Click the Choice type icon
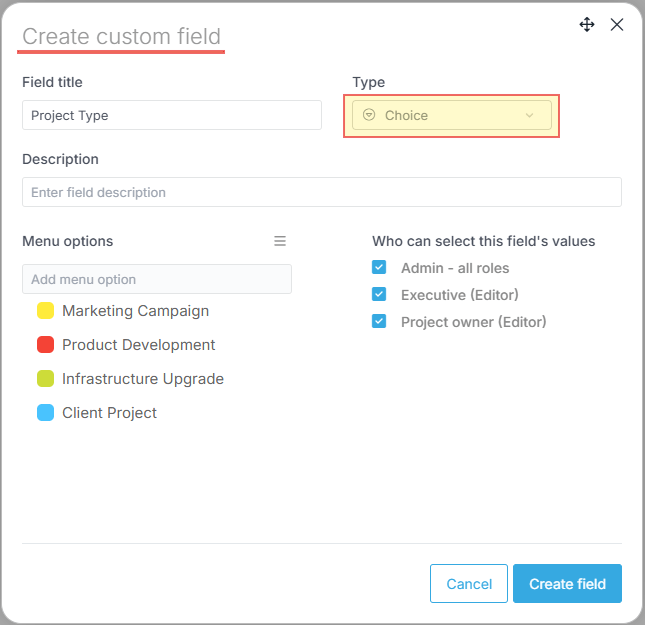The width and height of the screenshot is (645, 625). (369, 115)
